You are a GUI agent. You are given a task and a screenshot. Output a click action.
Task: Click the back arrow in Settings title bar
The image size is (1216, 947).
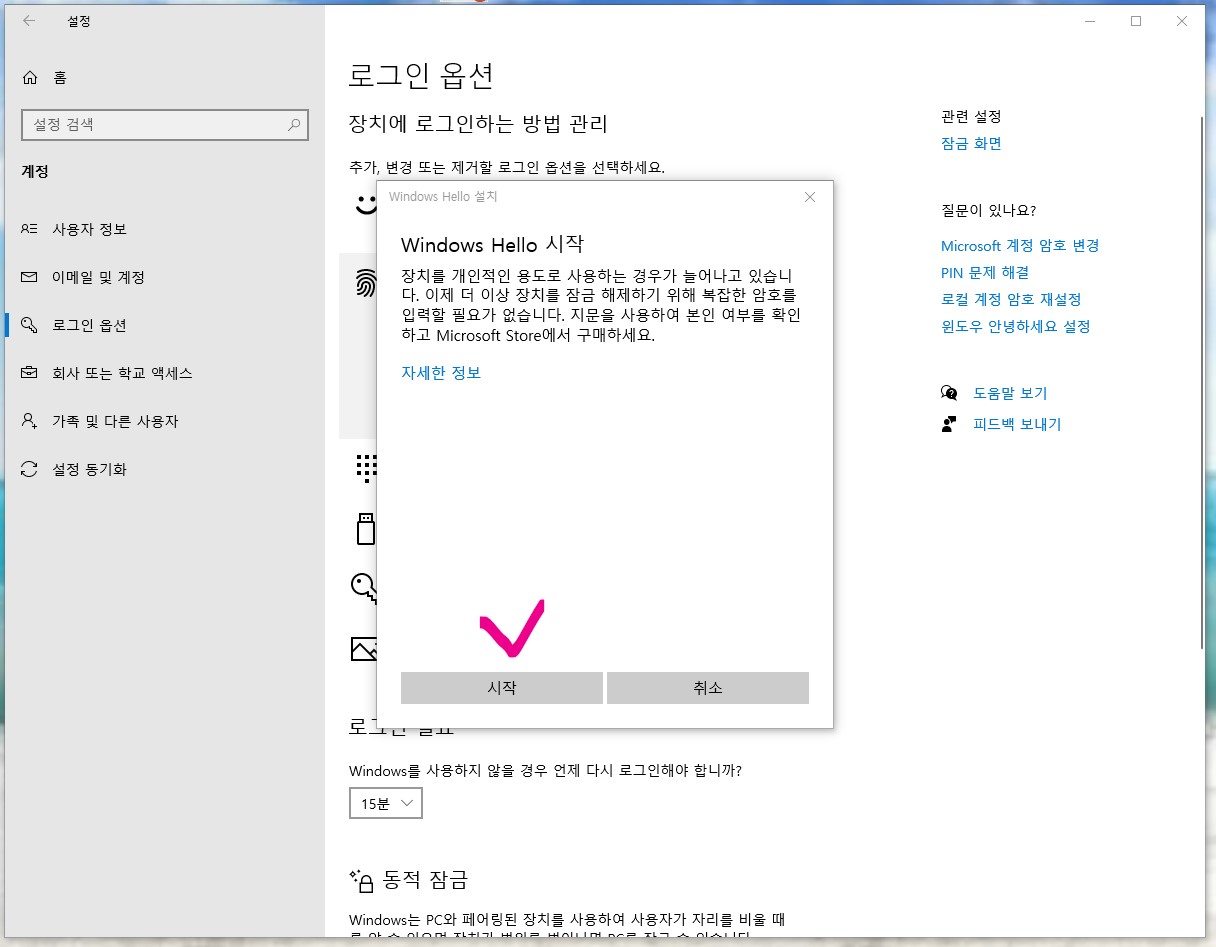[29, 21]
